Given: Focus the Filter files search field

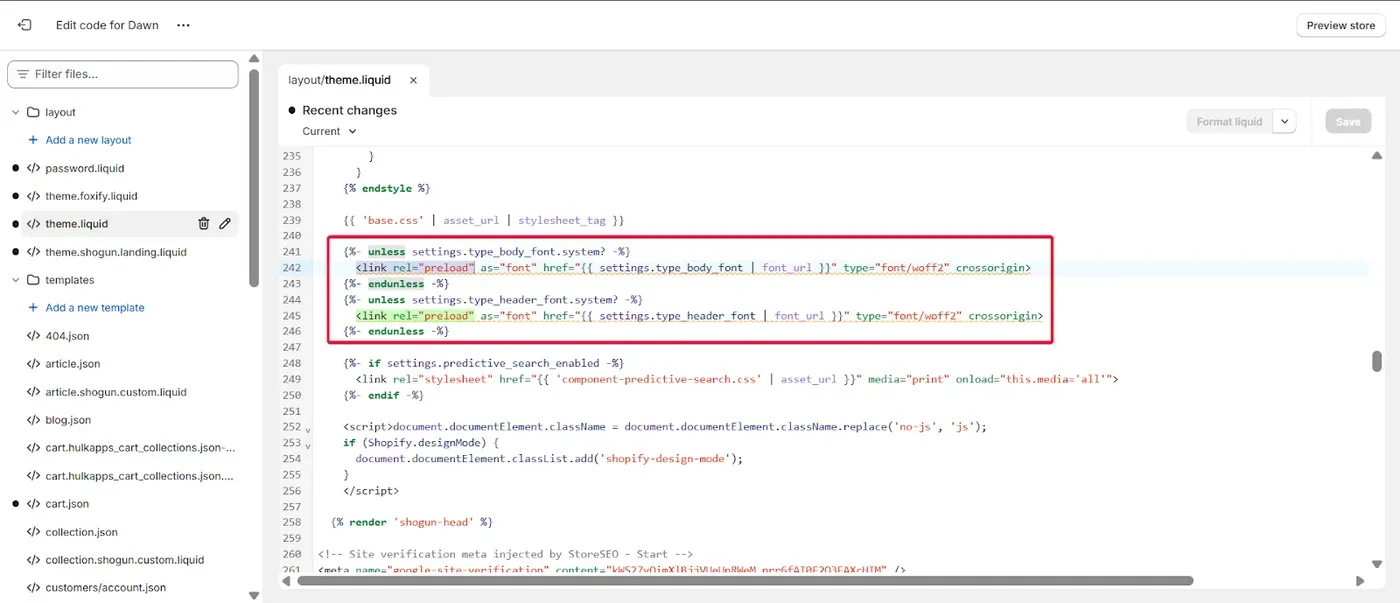Looking at the screenshot, I should tap(123, 74).
